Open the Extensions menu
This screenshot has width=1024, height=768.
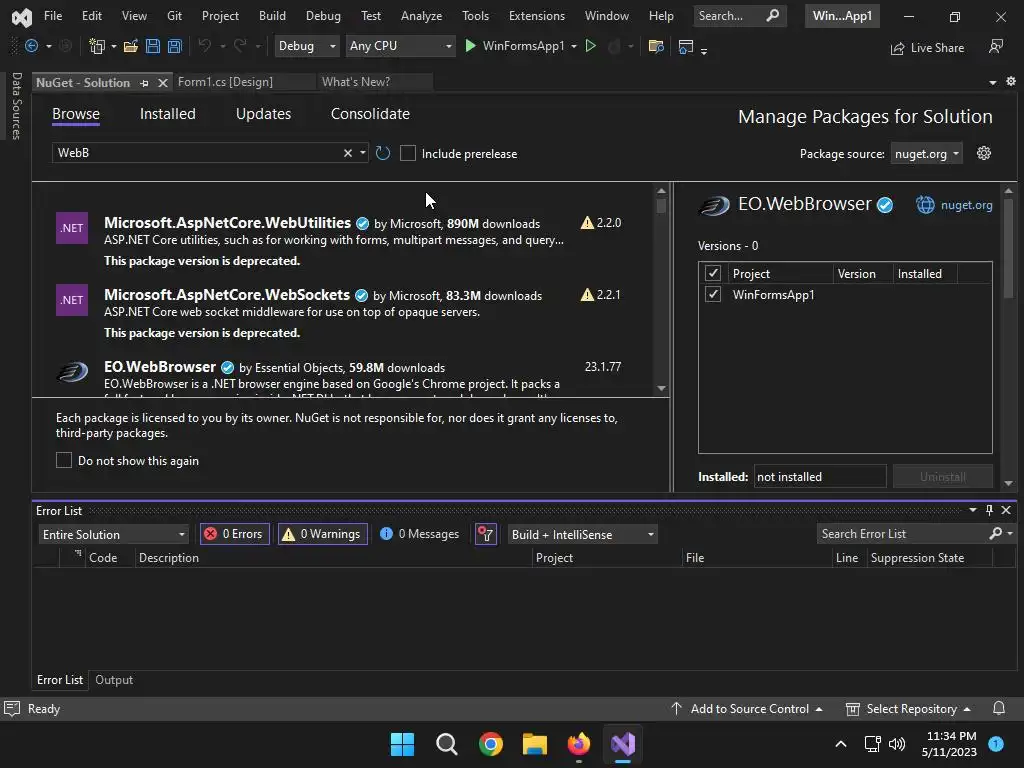tap(537, 16)
